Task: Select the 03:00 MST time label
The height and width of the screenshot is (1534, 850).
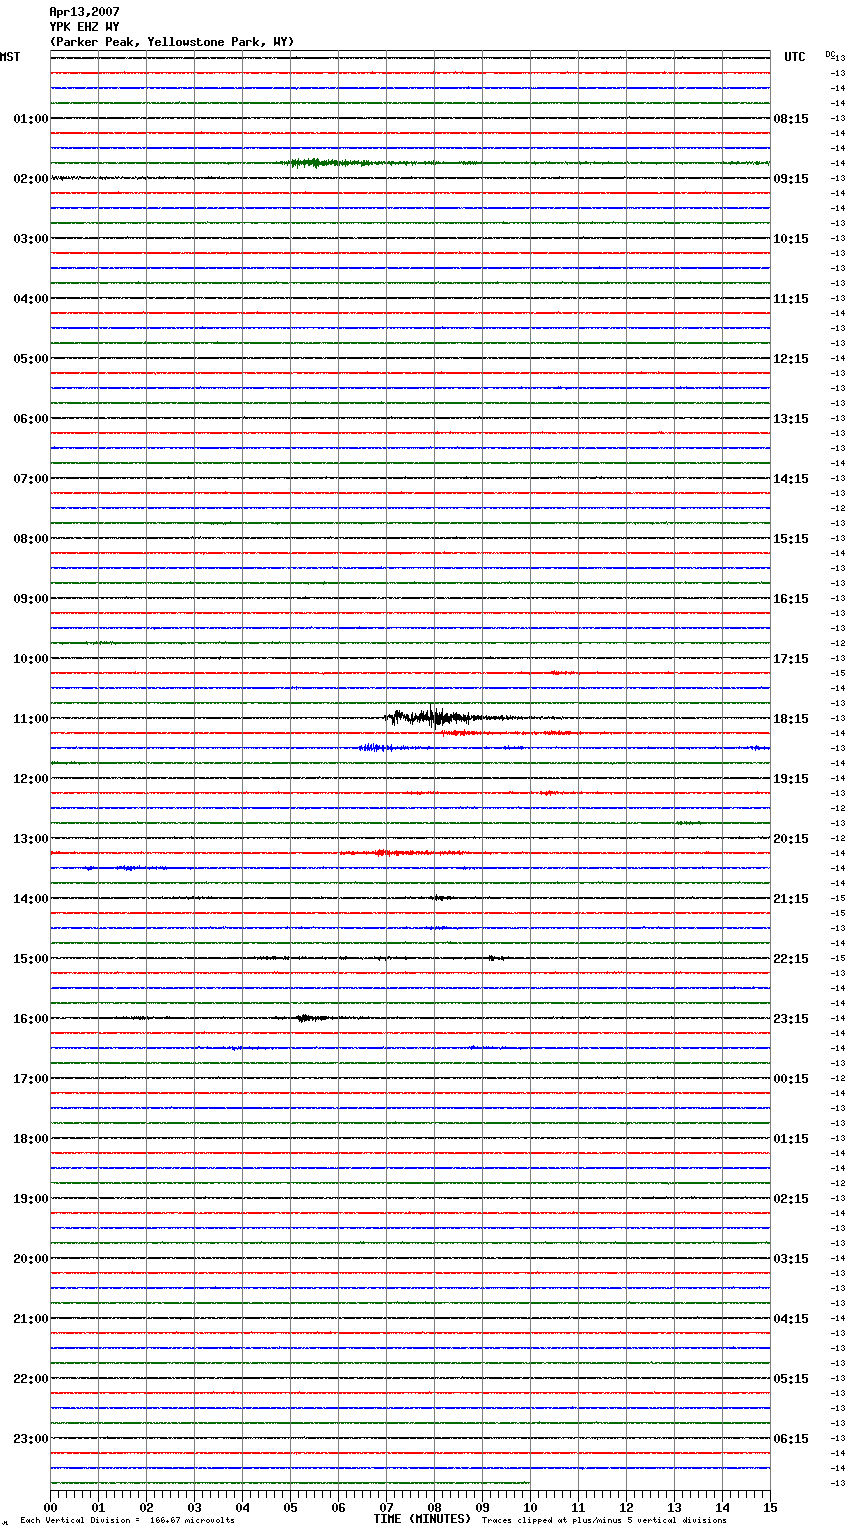Action: pos(31,239)
